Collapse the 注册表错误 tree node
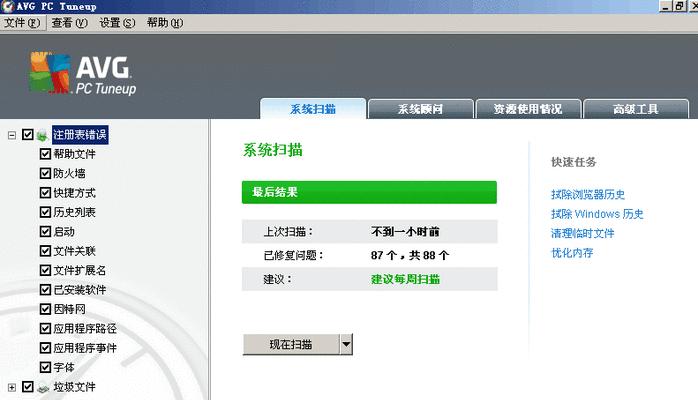The image size is (698, 400). coord(12,135)
